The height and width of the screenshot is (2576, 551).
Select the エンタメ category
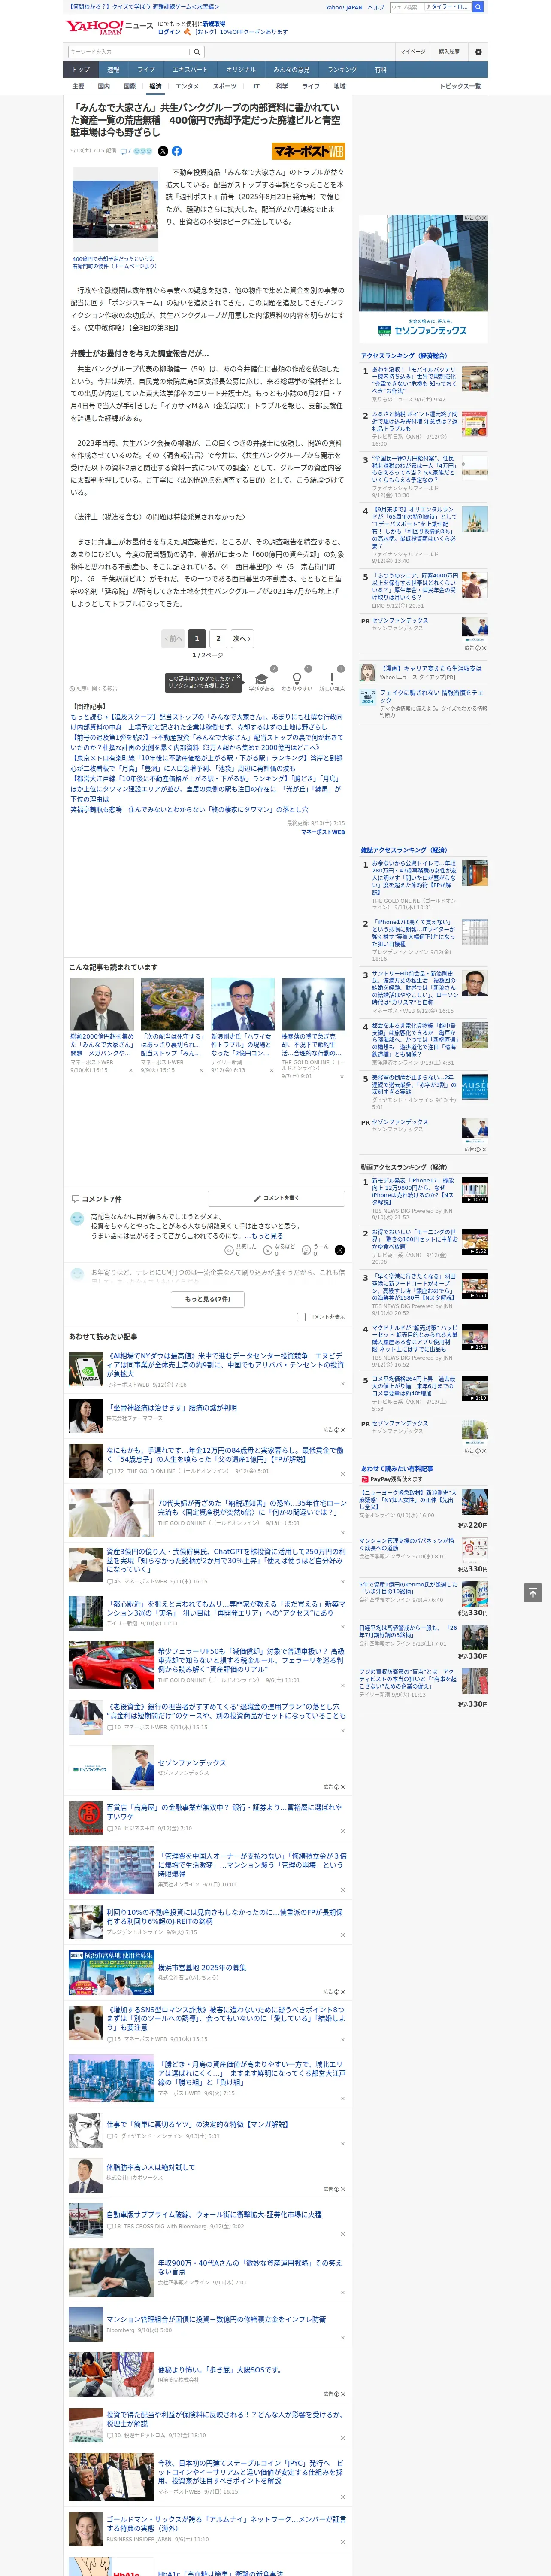[x=187, y=86]
